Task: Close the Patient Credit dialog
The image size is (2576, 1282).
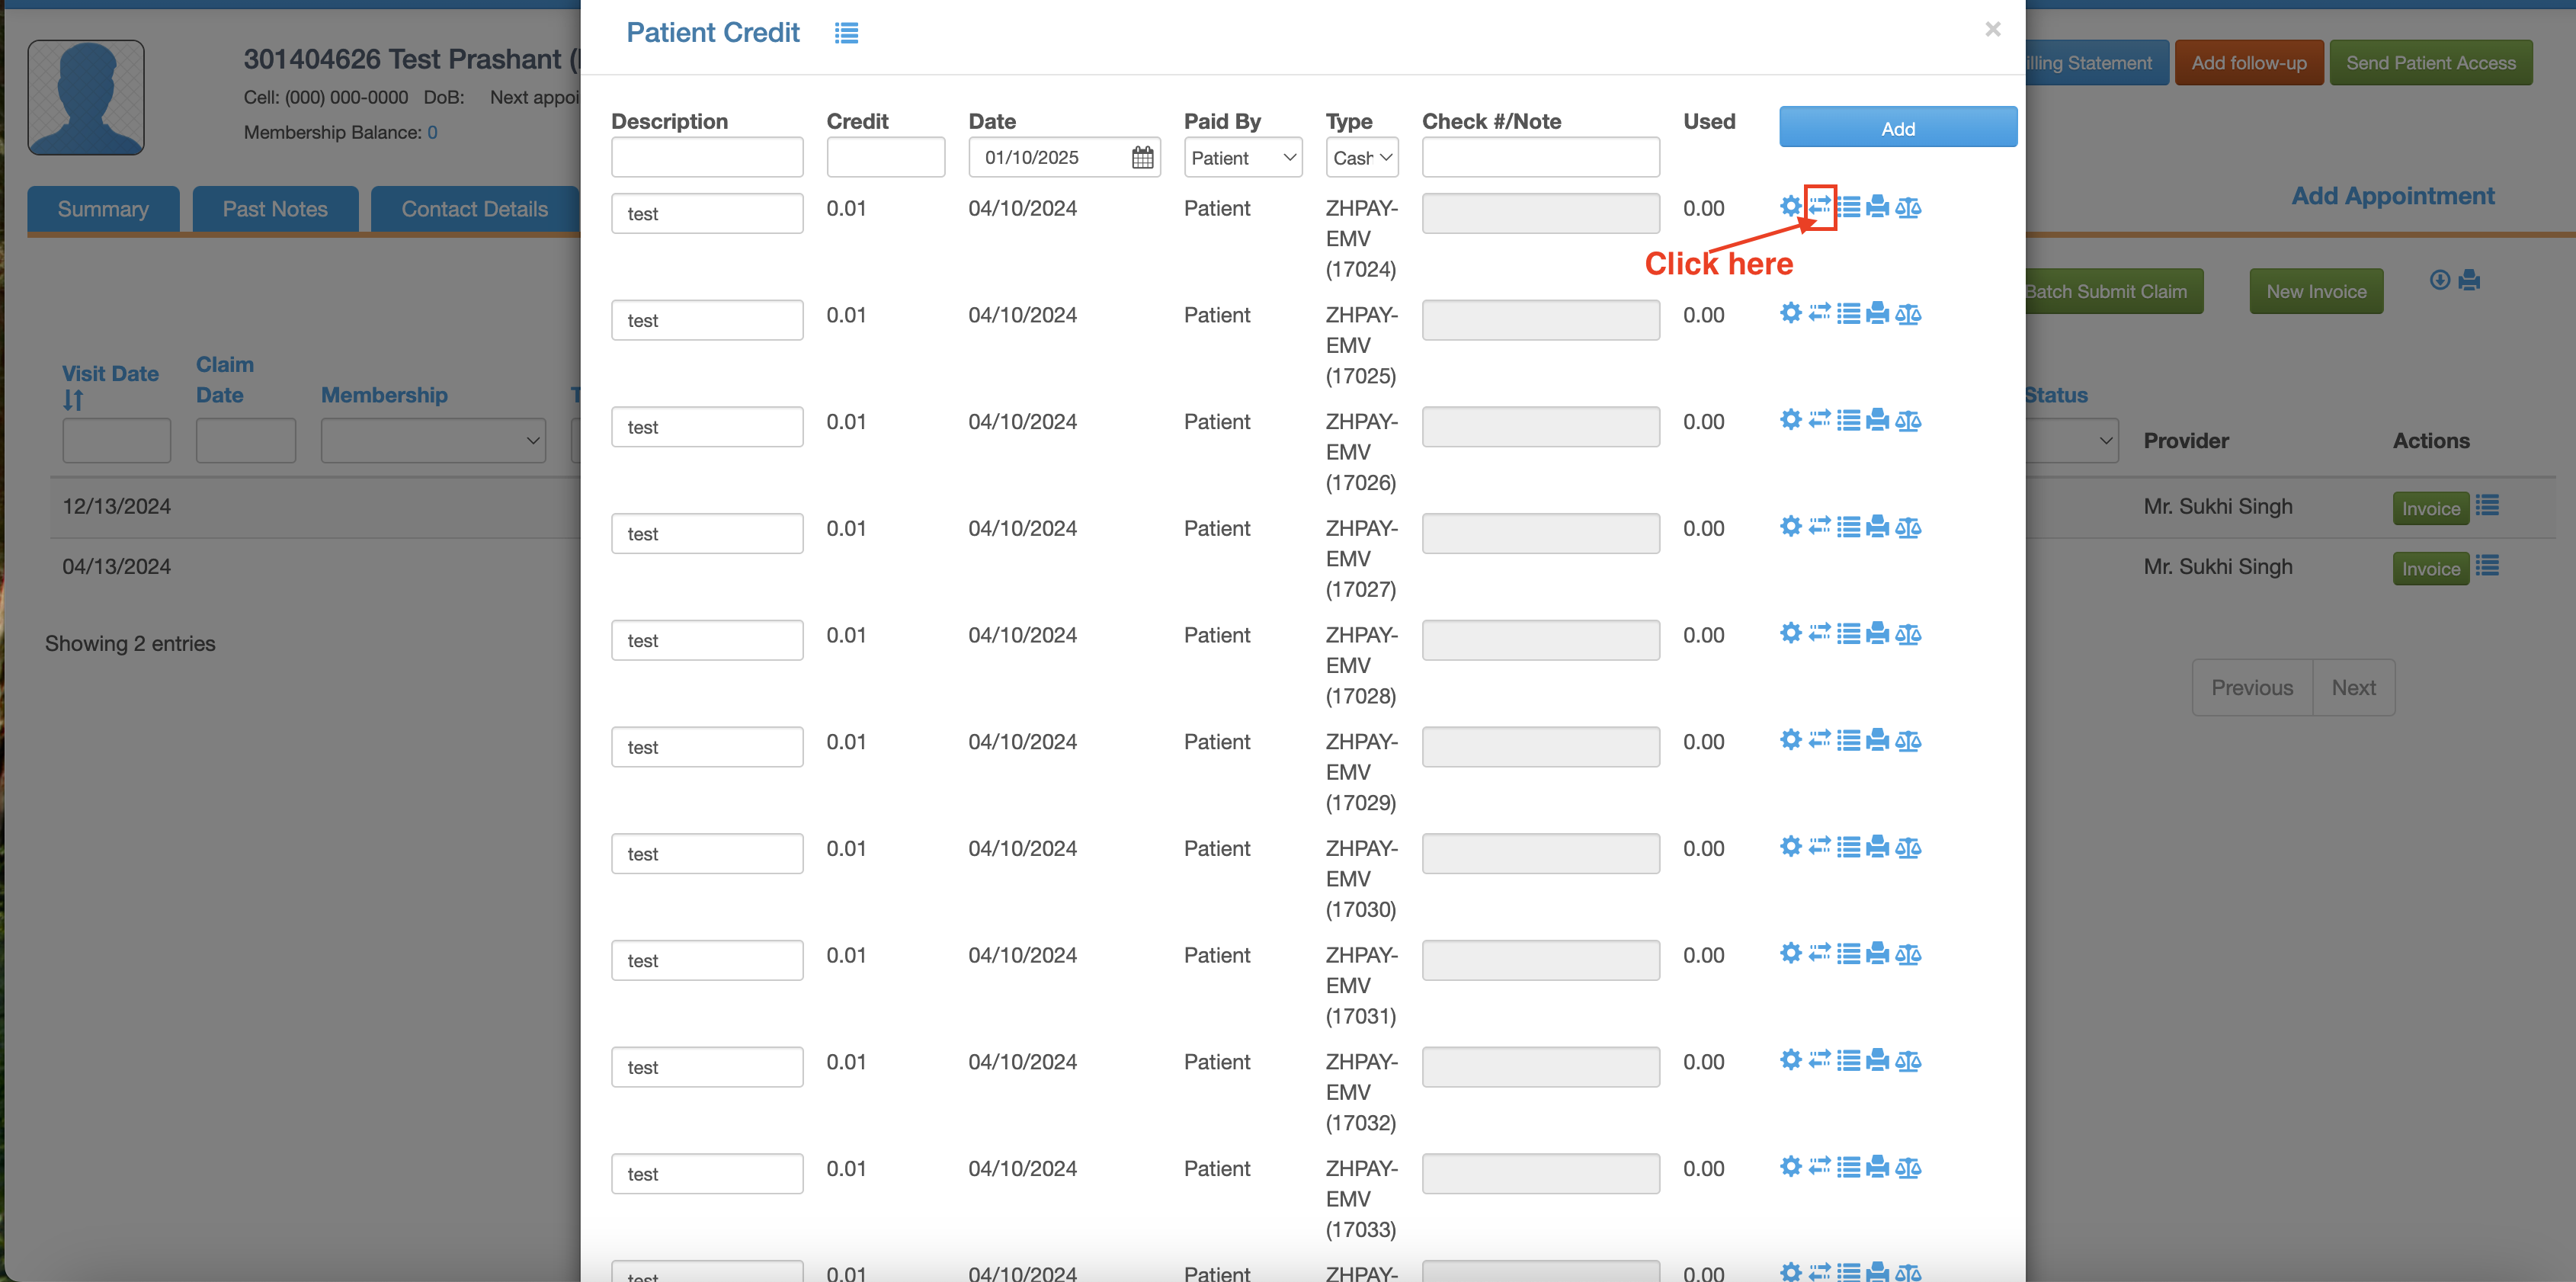Action: point(1992,29)
